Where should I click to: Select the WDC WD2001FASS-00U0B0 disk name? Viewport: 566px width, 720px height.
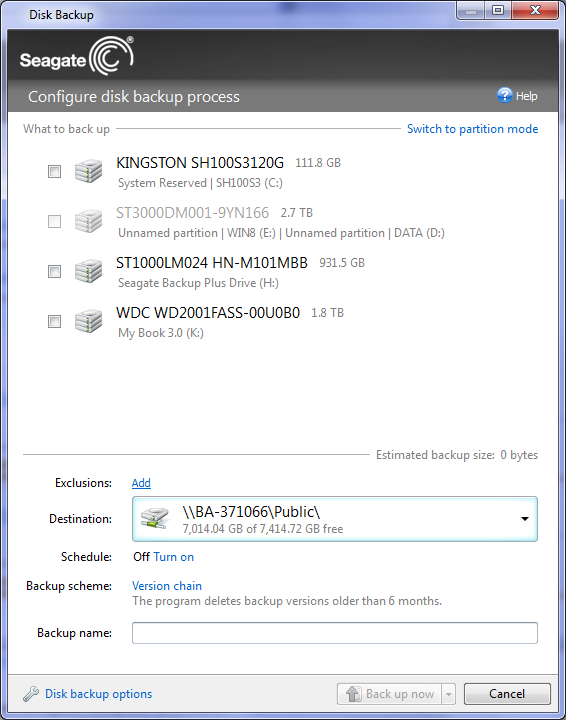(x=208, y=313)
